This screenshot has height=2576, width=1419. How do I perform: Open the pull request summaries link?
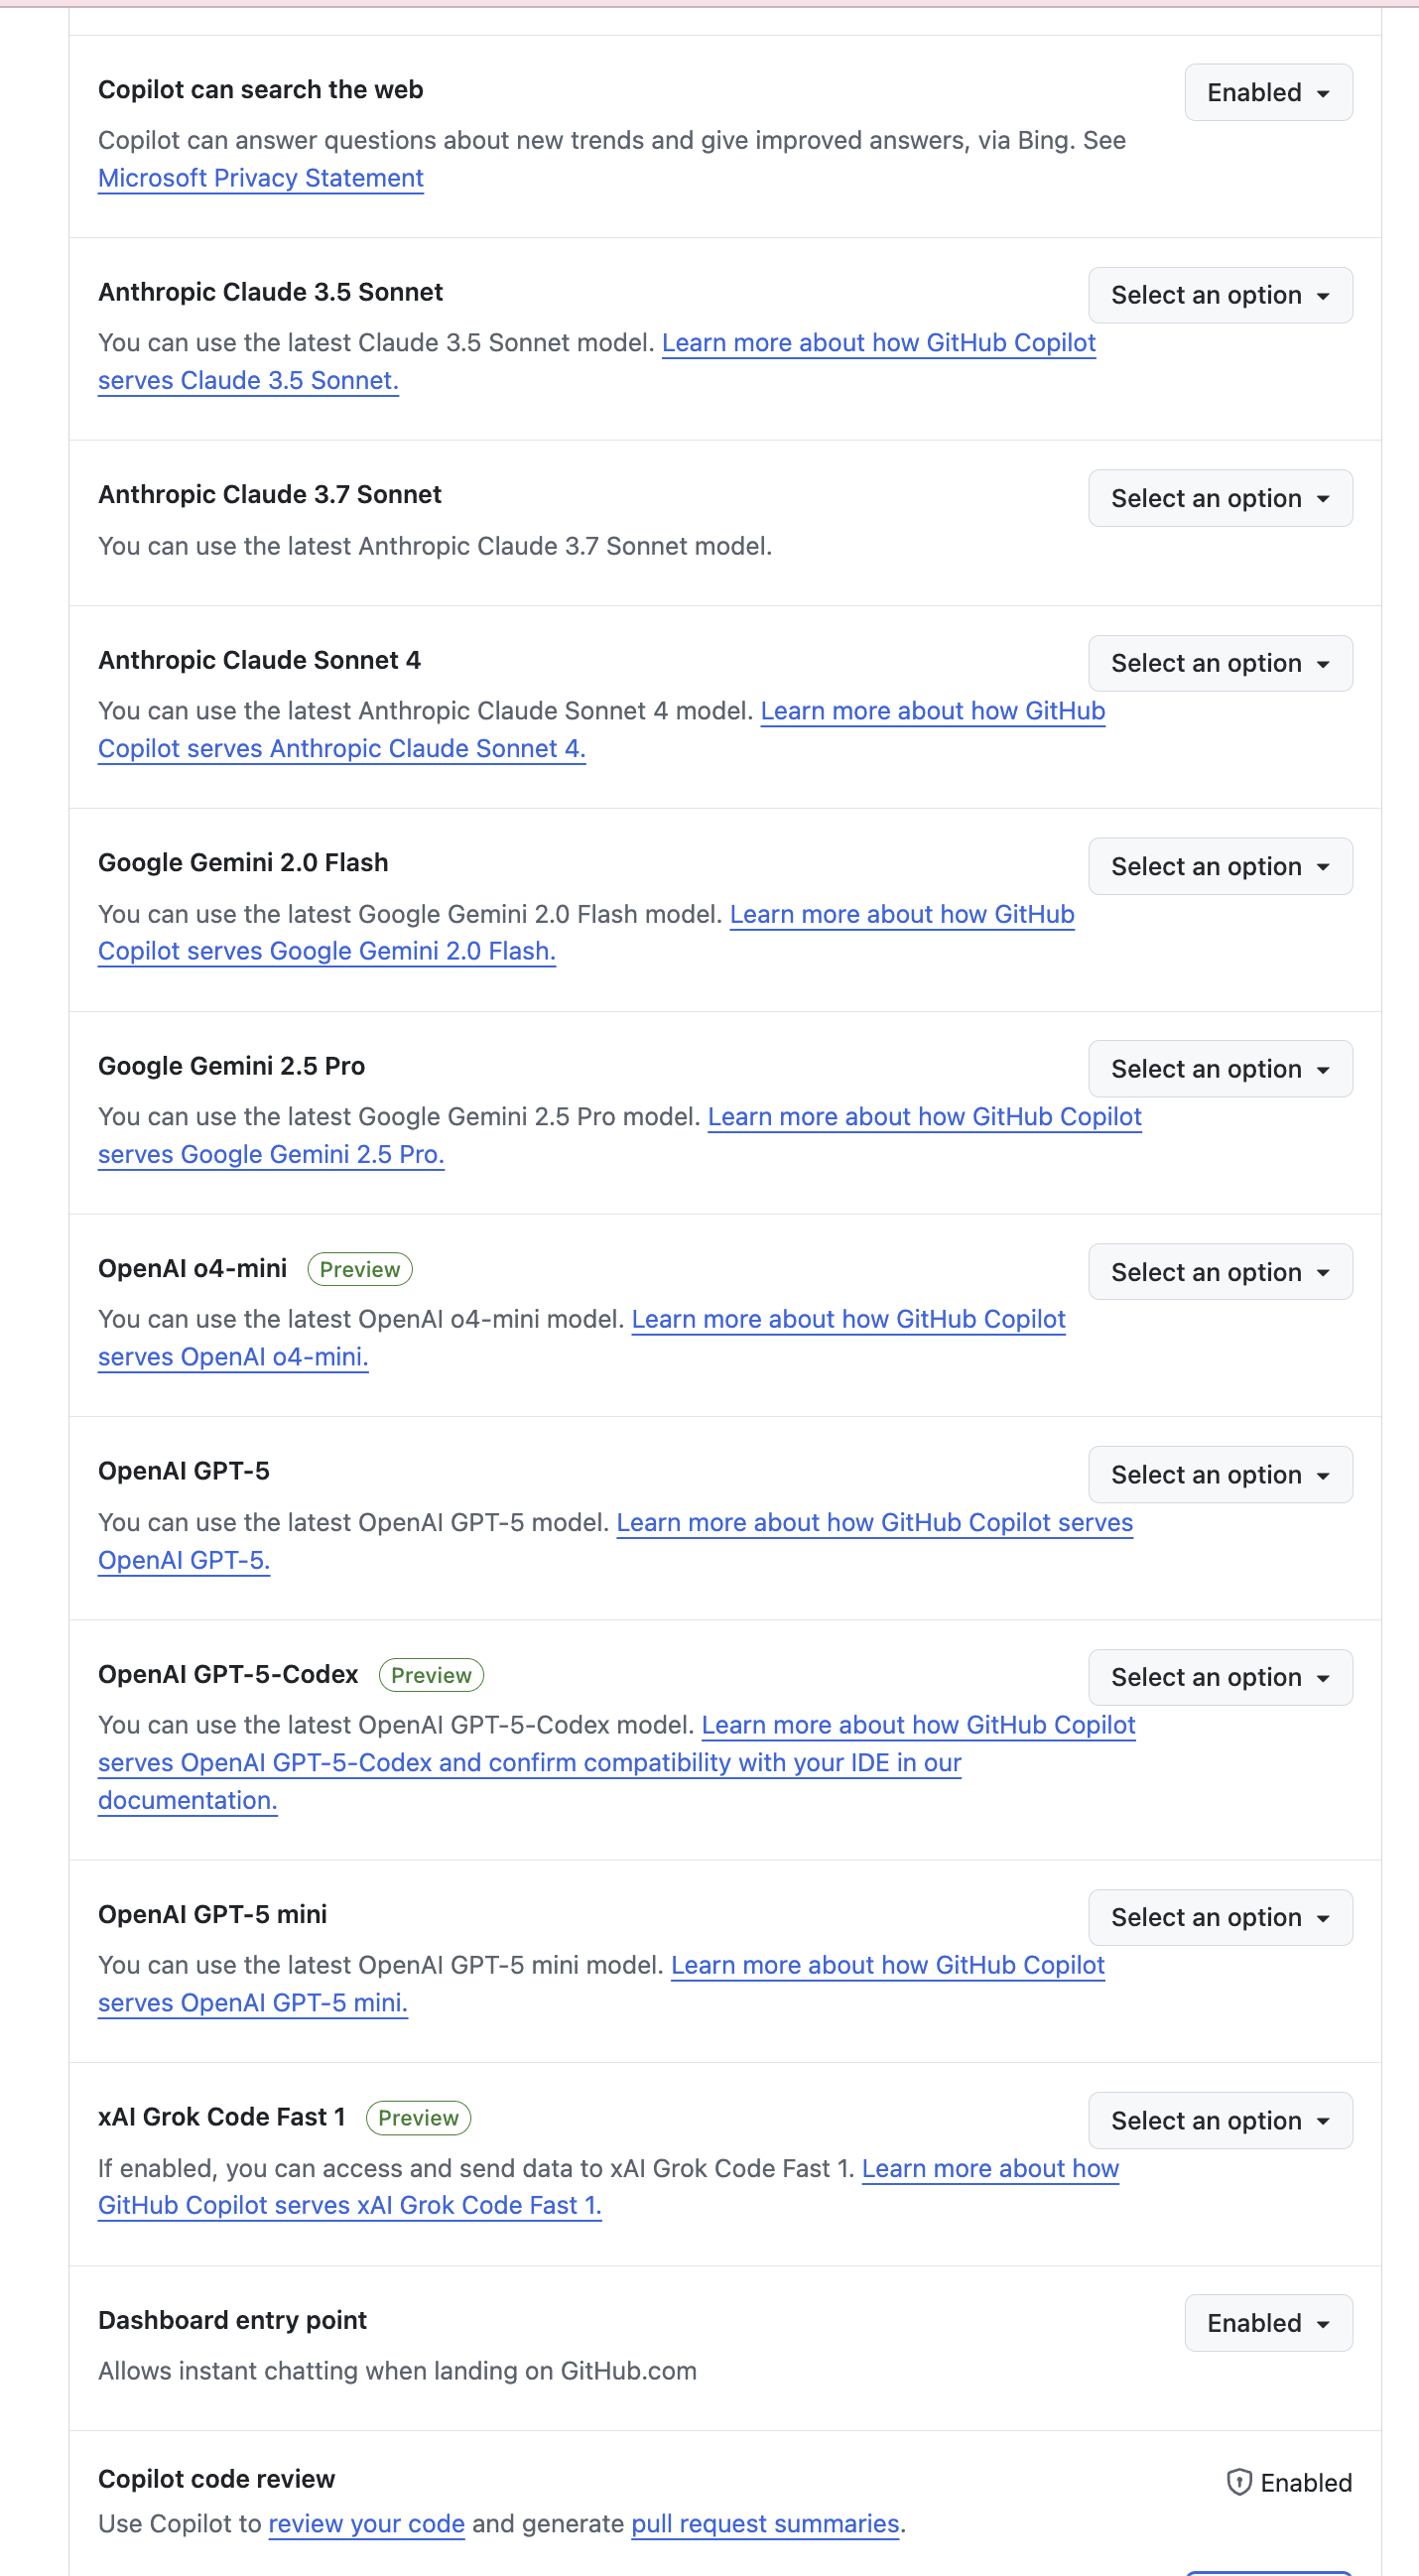(765, 2524)
